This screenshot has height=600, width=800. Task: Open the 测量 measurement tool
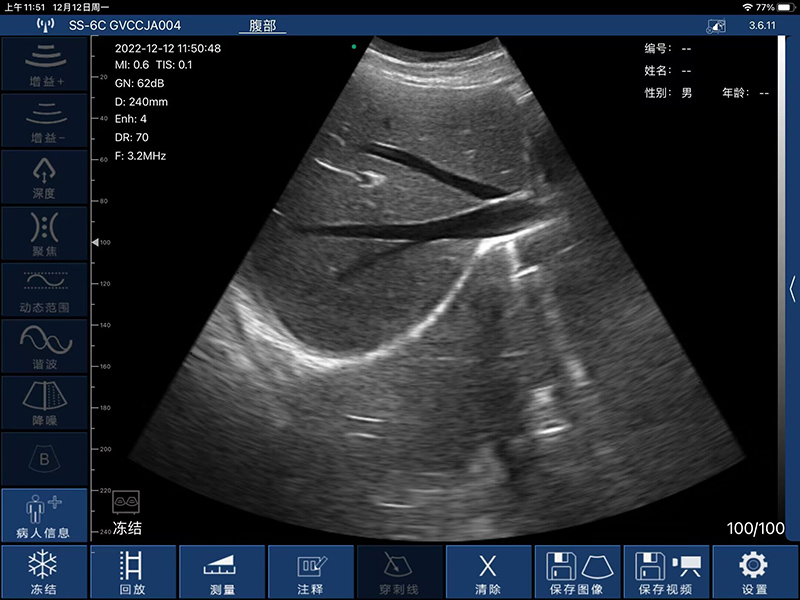[221, 572]
